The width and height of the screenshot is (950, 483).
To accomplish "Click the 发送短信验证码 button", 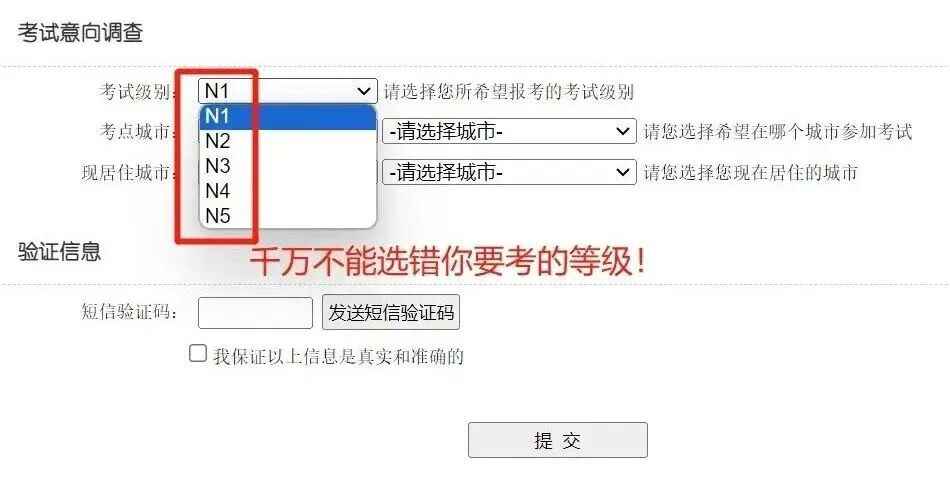I will point(391,312).
